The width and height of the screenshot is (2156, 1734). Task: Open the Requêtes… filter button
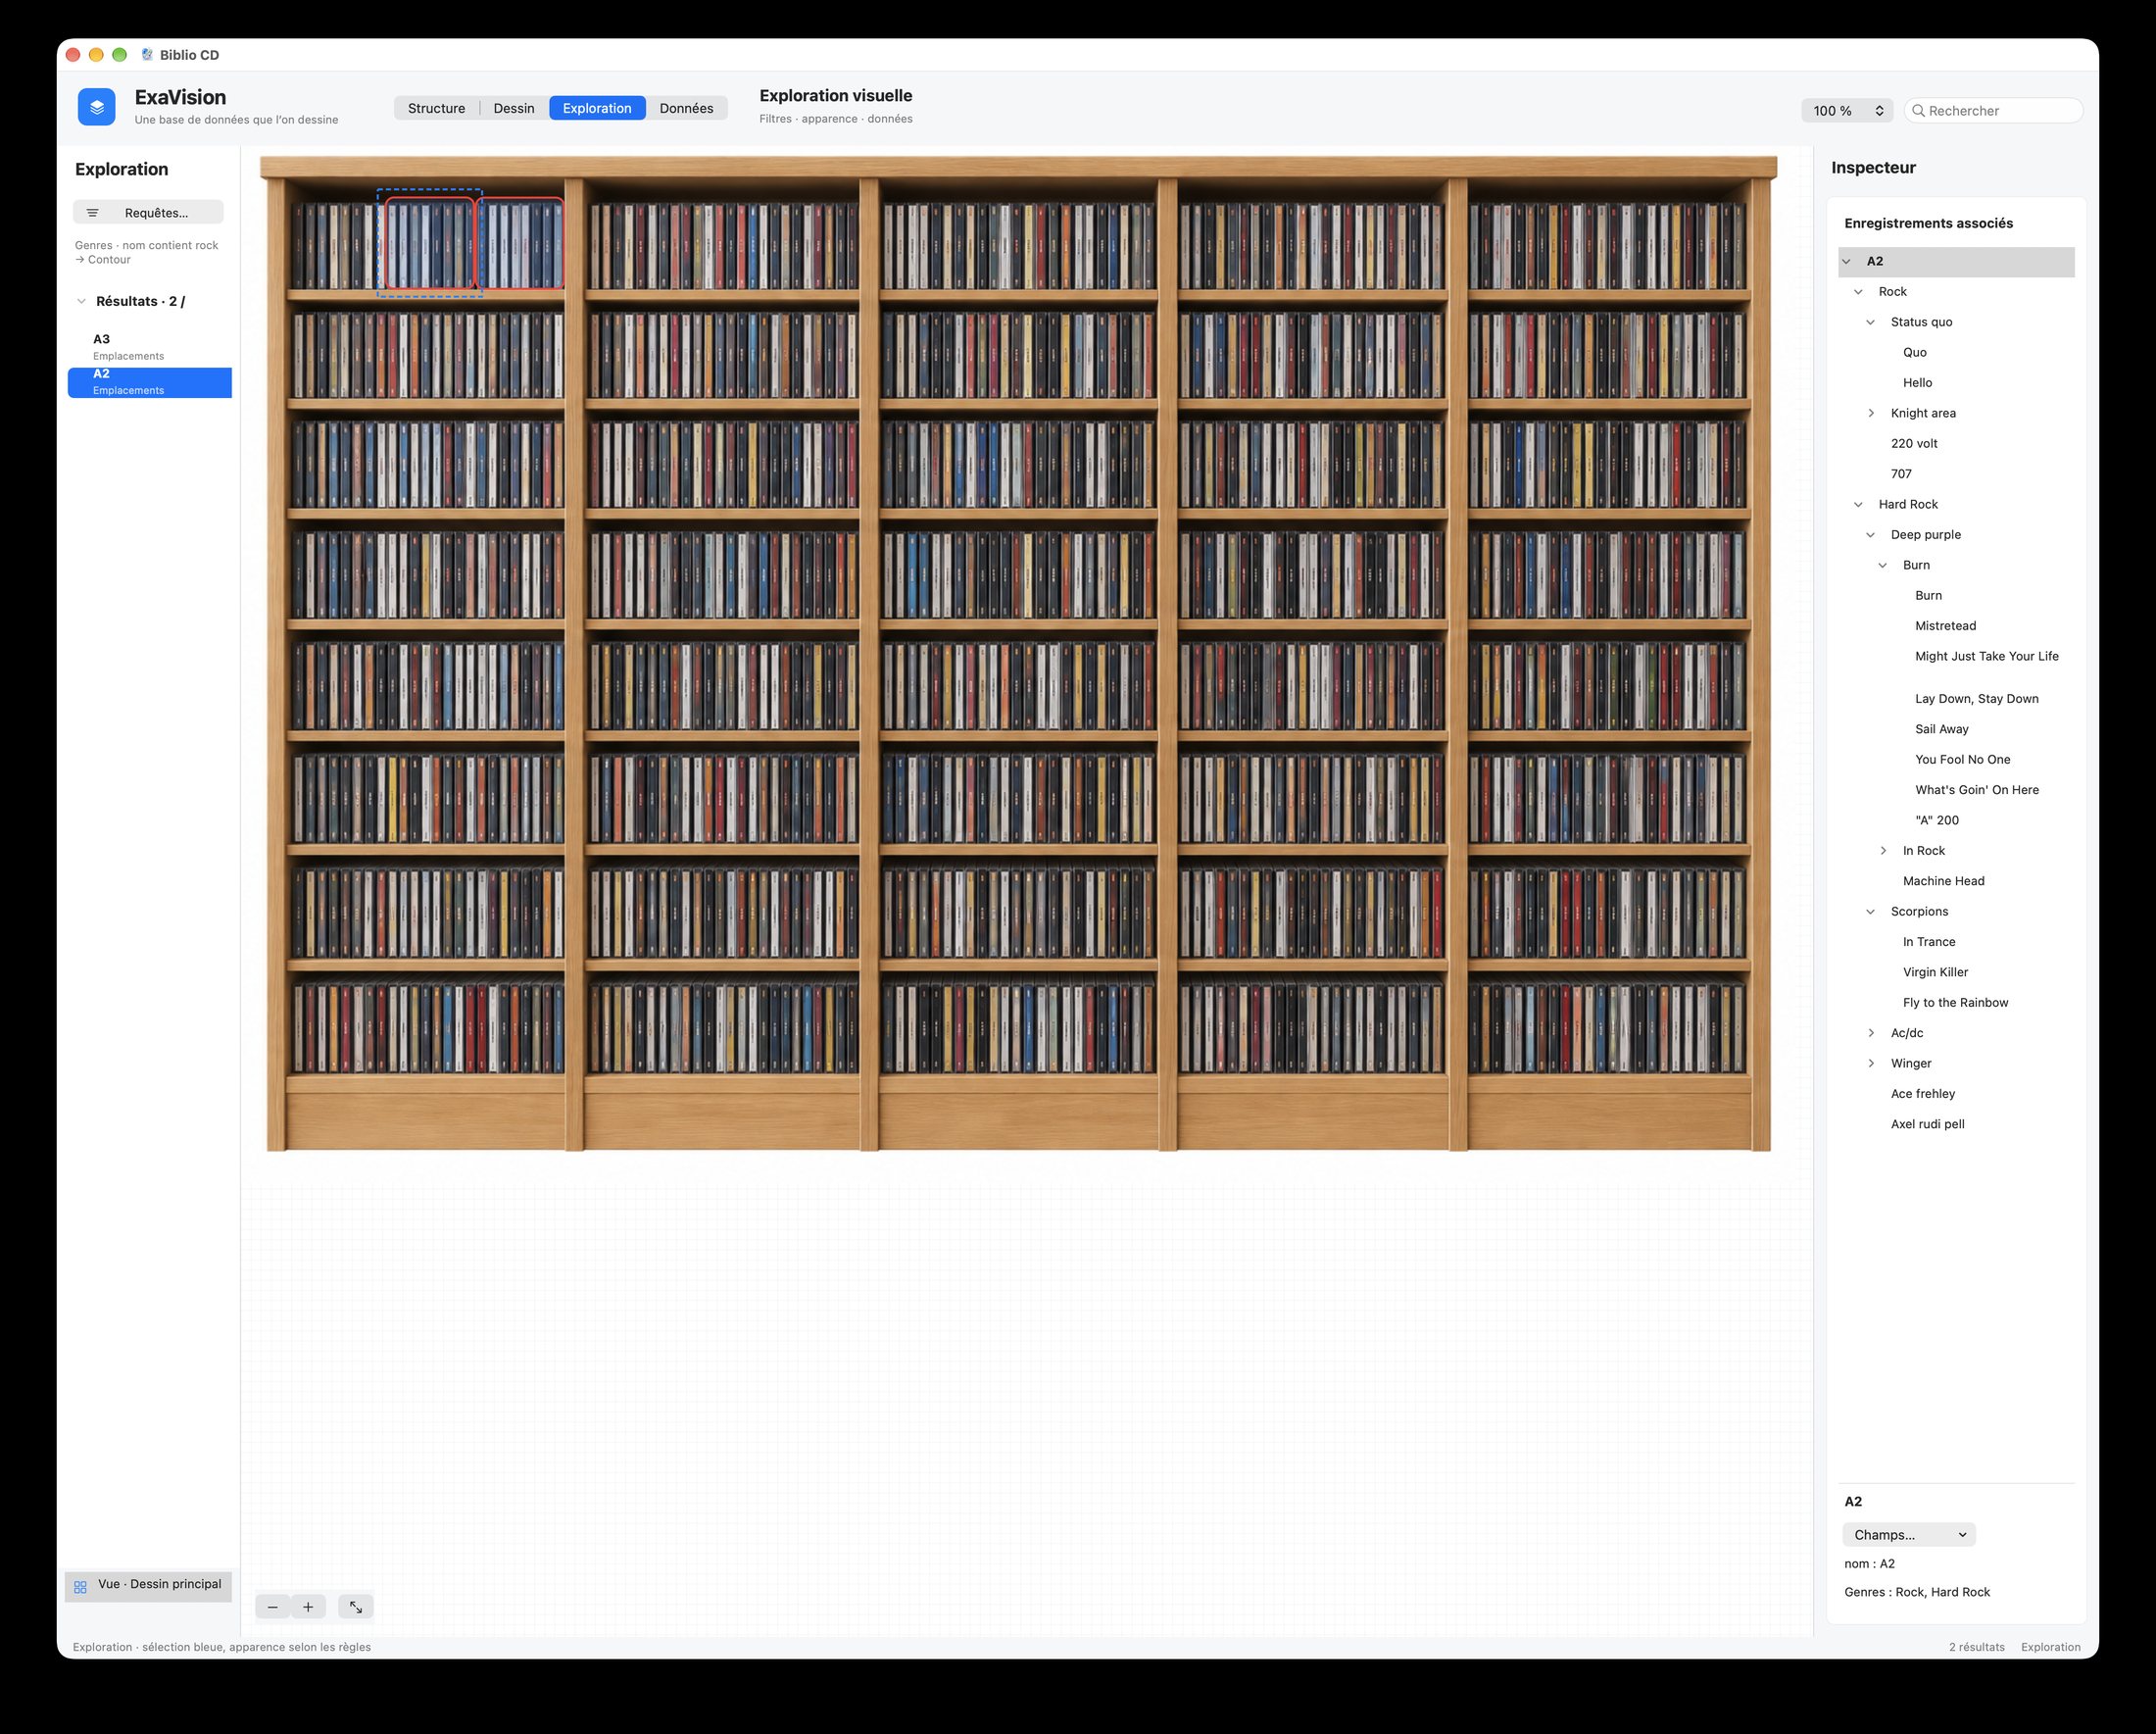148,212
